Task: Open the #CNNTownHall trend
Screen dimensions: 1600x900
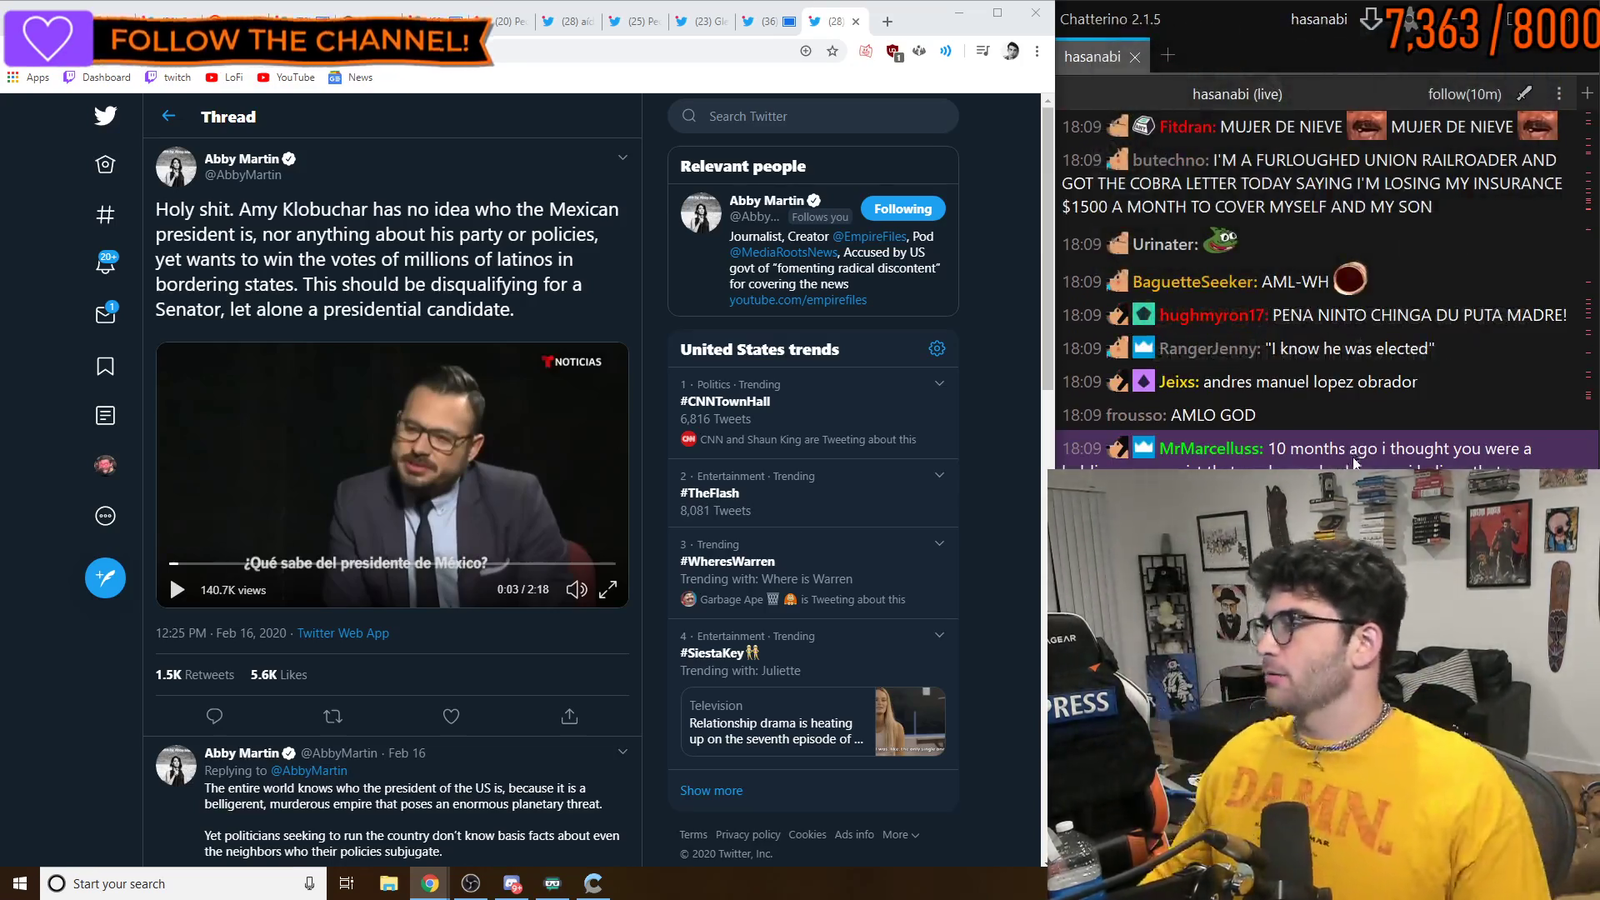Action: click(725, 401)
